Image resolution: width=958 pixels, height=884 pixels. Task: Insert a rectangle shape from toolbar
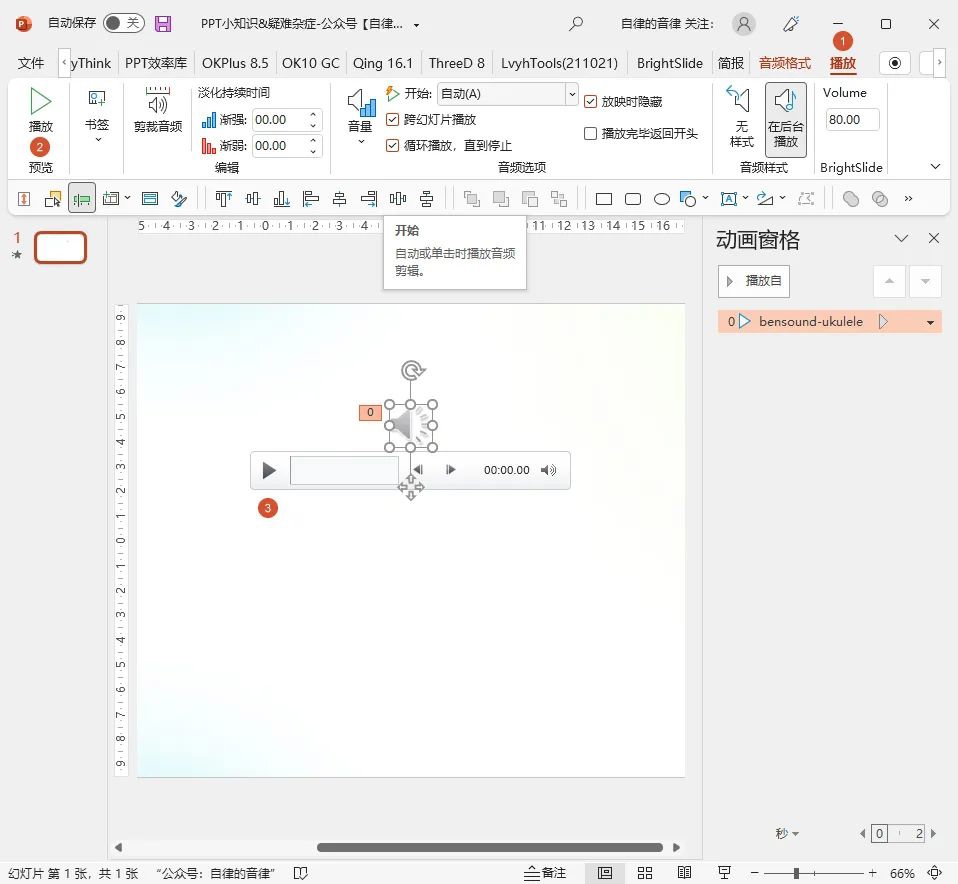click(604, 199)
